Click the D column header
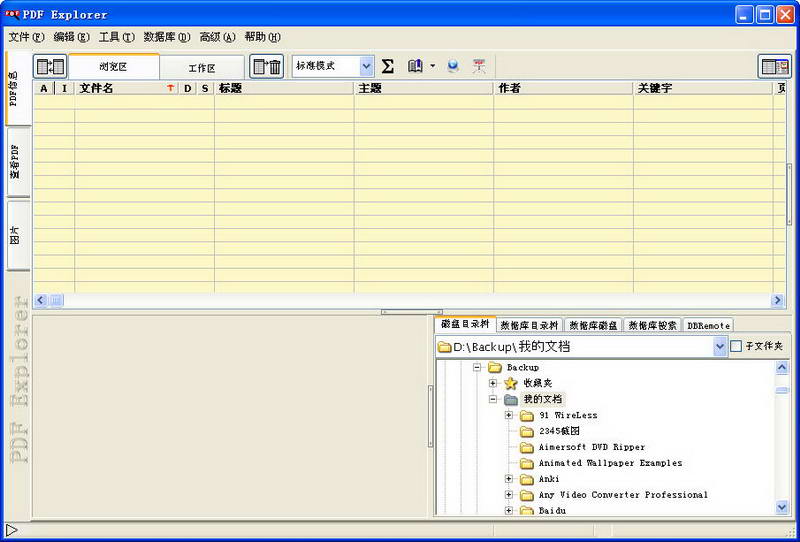 [188, 88]
